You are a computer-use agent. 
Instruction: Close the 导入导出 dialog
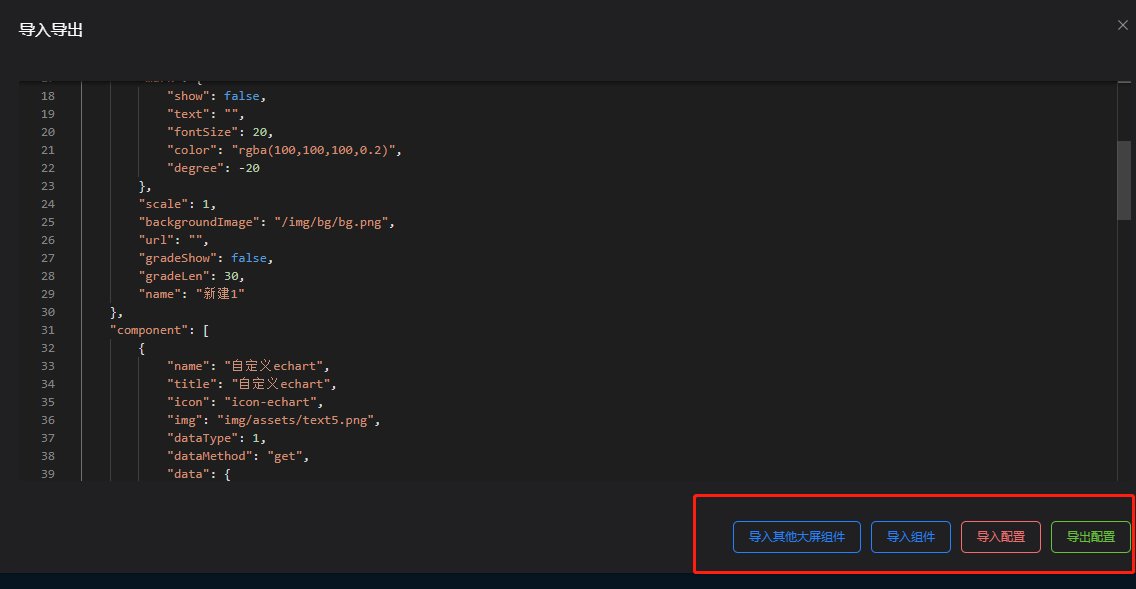pyautogui.click(x=1123, y=25)
